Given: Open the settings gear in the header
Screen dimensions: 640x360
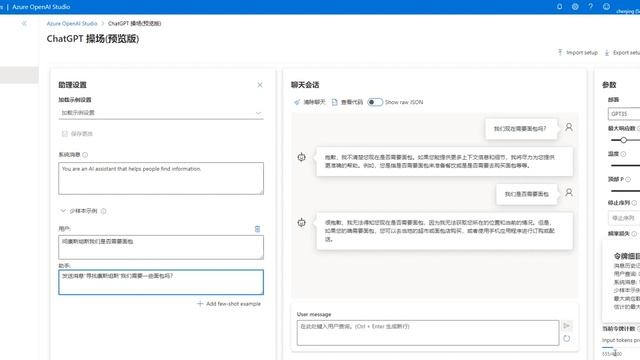Looking at the screenshot, I should coord(575,7).
